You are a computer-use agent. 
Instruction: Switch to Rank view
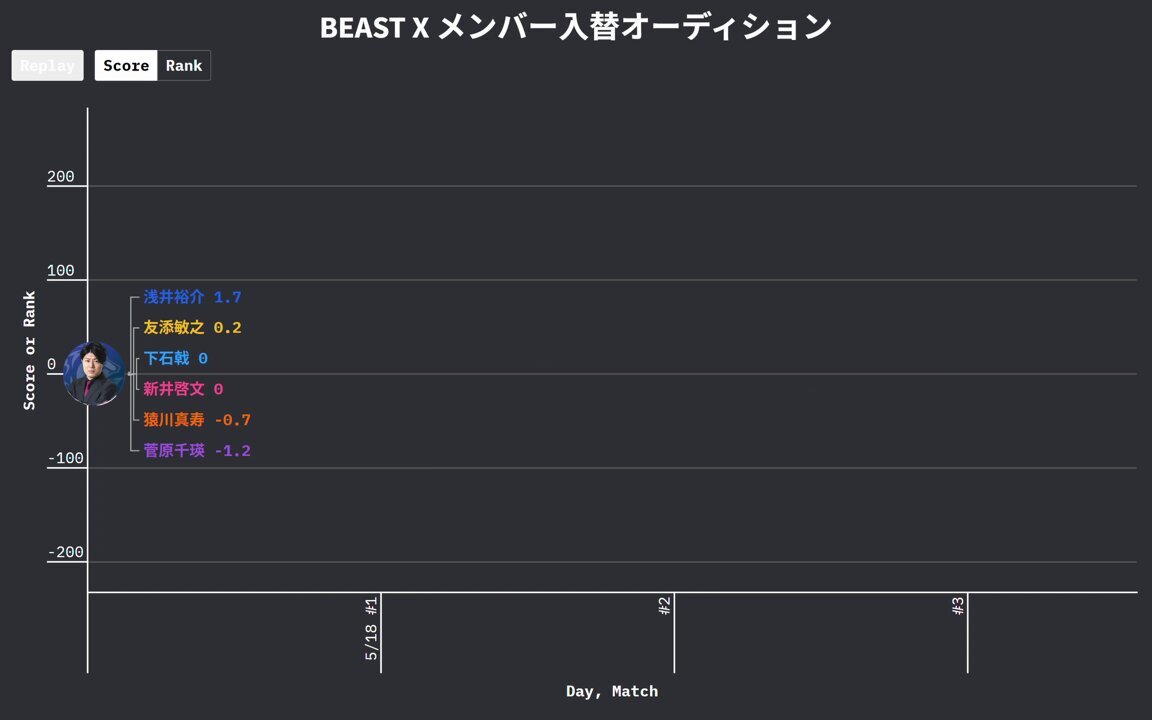pyautogui.click(x=184, y=66)
